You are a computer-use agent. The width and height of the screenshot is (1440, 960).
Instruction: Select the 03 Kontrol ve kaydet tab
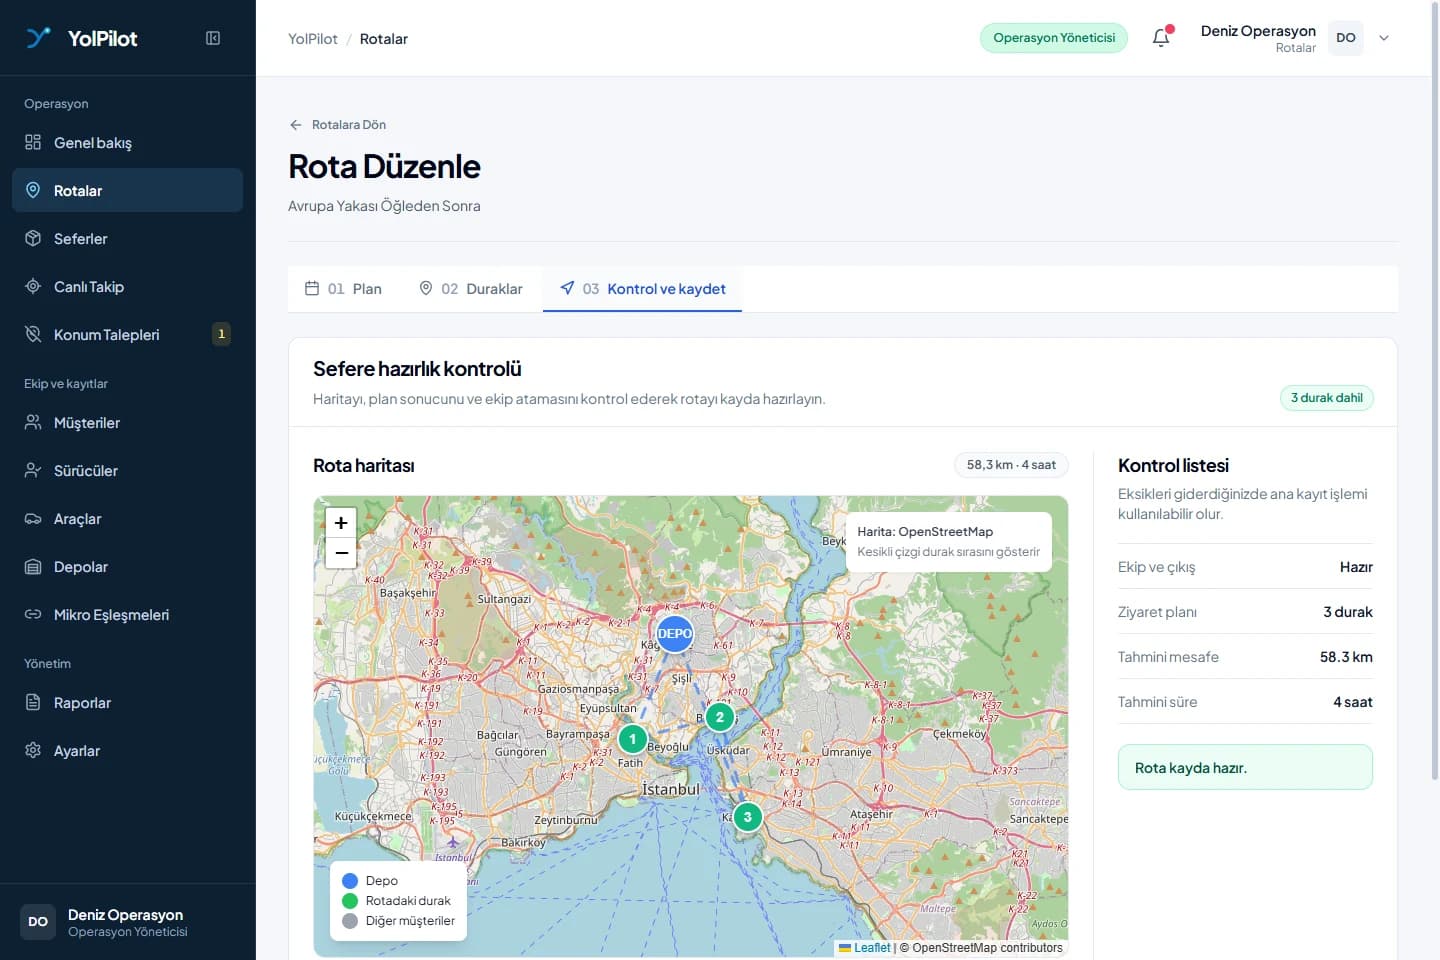(x=642, y=289)
